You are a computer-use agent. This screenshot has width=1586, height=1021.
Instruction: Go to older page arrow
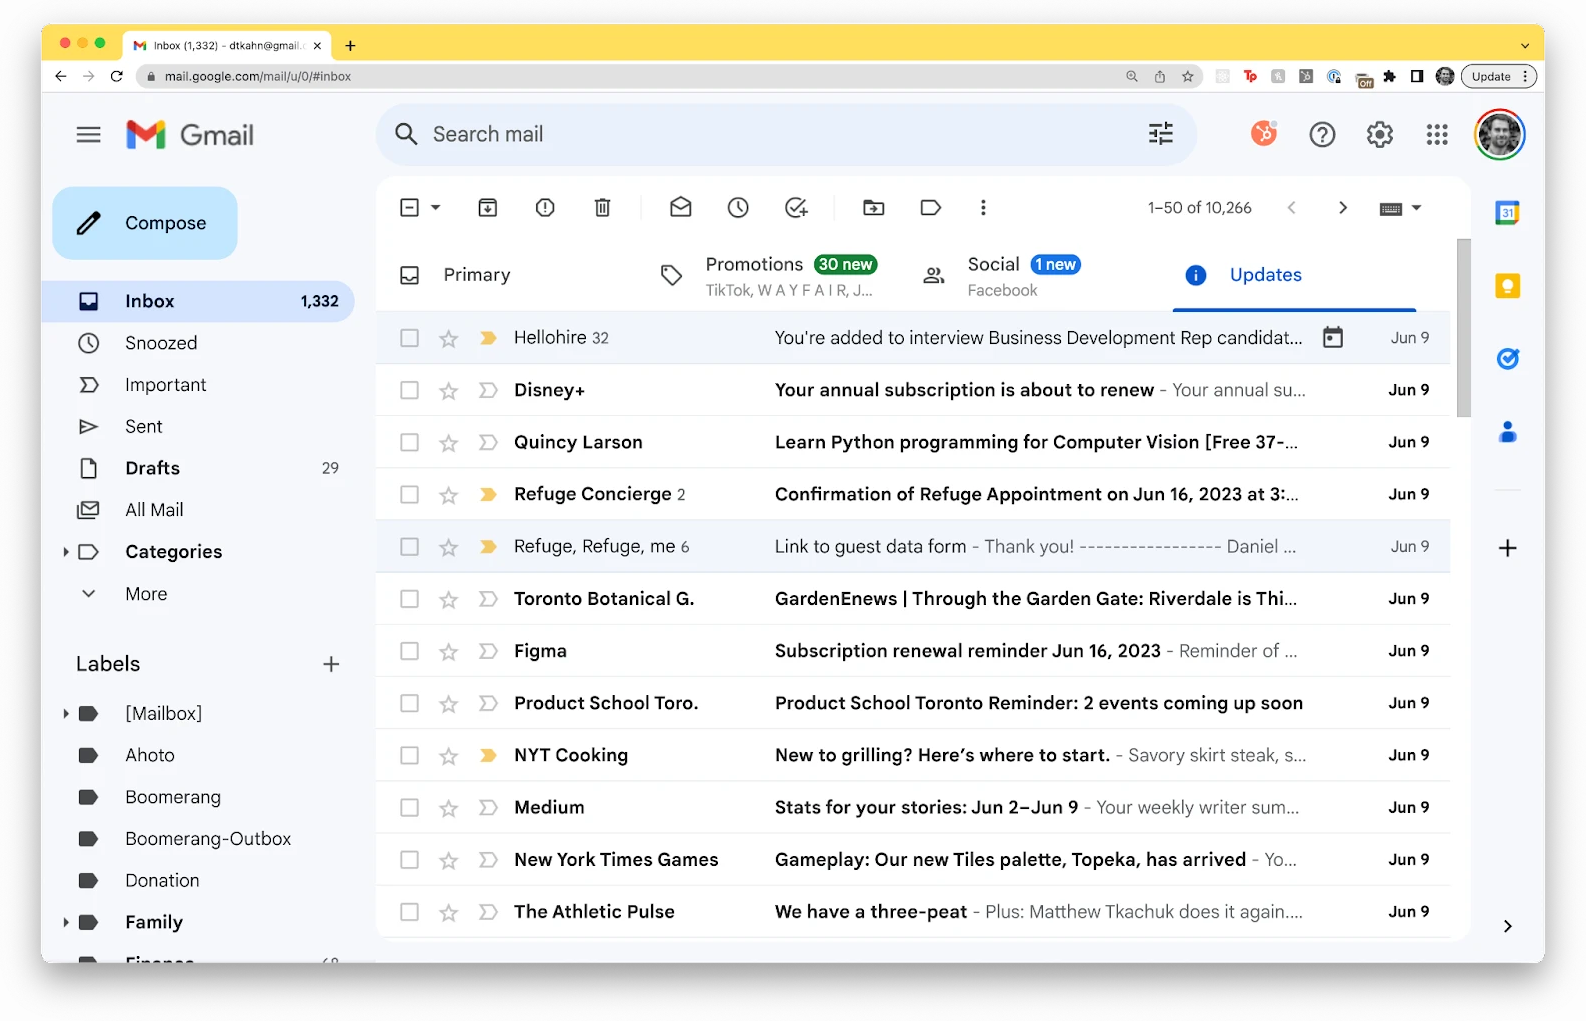1343,208
